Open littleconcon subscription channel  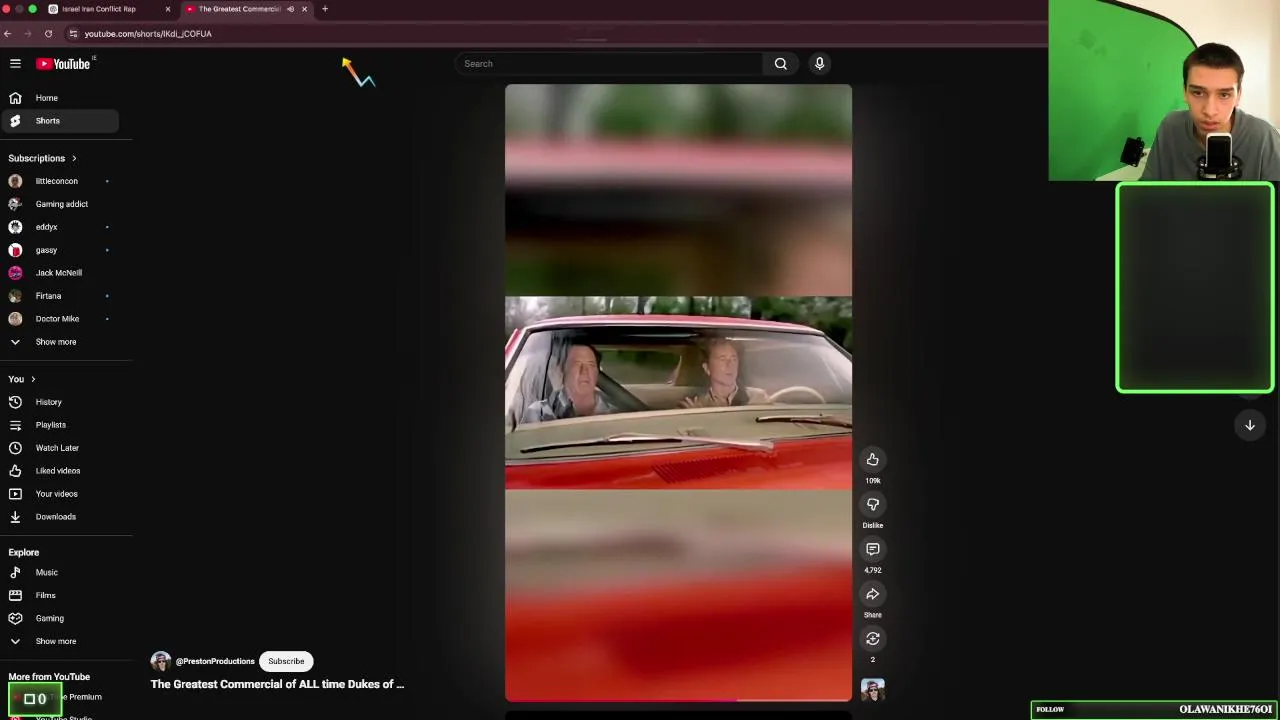tap(59, 181)
